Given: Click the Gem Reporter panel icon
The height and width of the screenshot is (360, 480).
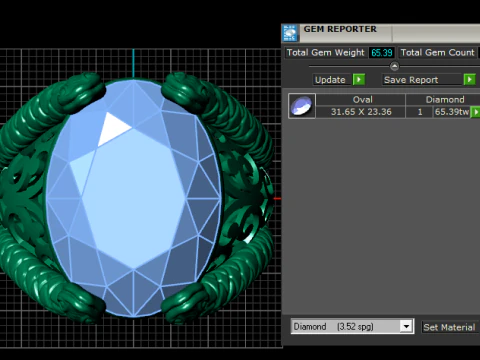Looking at the screenshot, I should pos(290,33).
